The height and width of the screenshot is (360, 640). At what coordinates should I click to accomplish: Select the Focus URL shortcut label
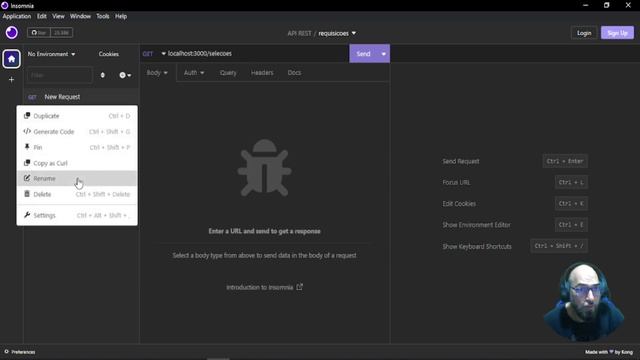tap(456, 182)
